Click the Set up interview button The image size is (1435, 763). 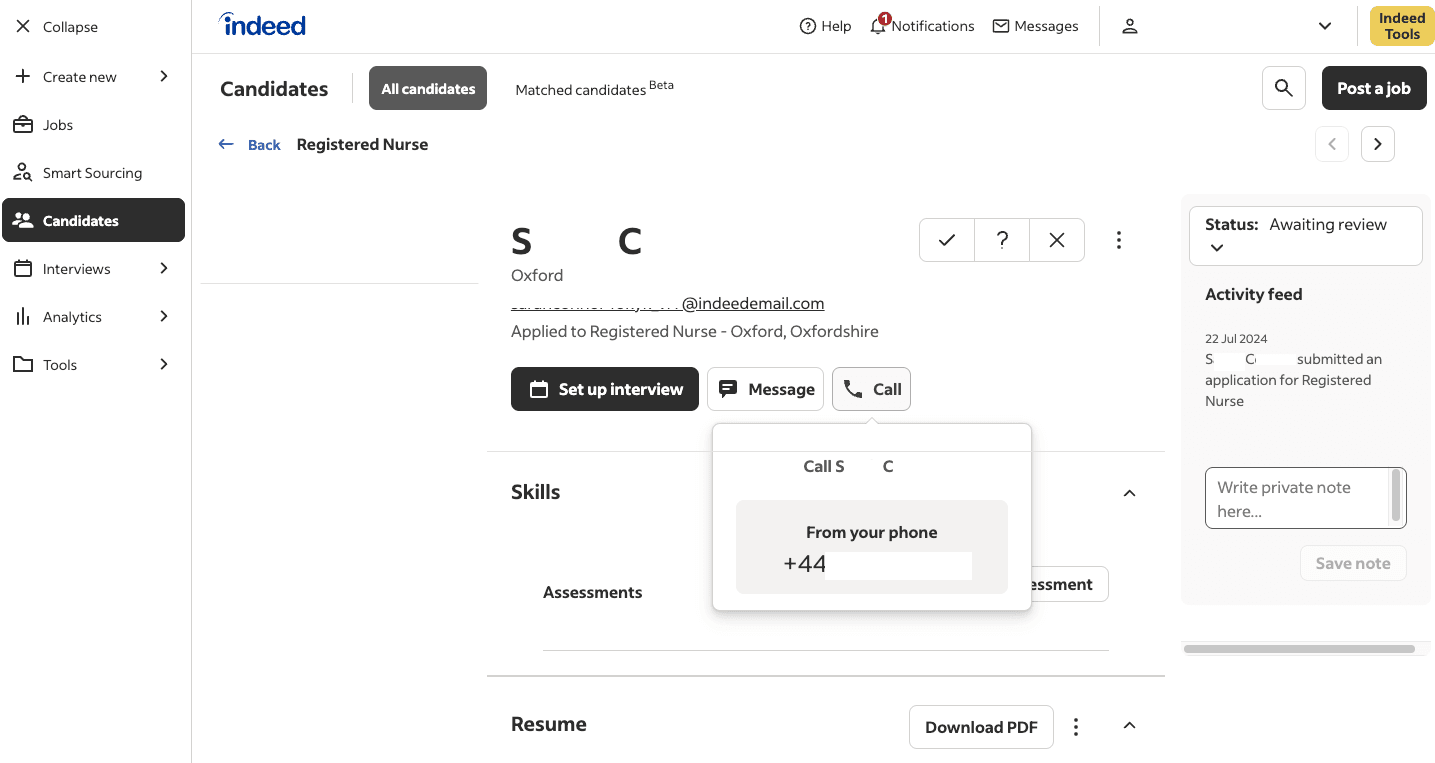606,389
